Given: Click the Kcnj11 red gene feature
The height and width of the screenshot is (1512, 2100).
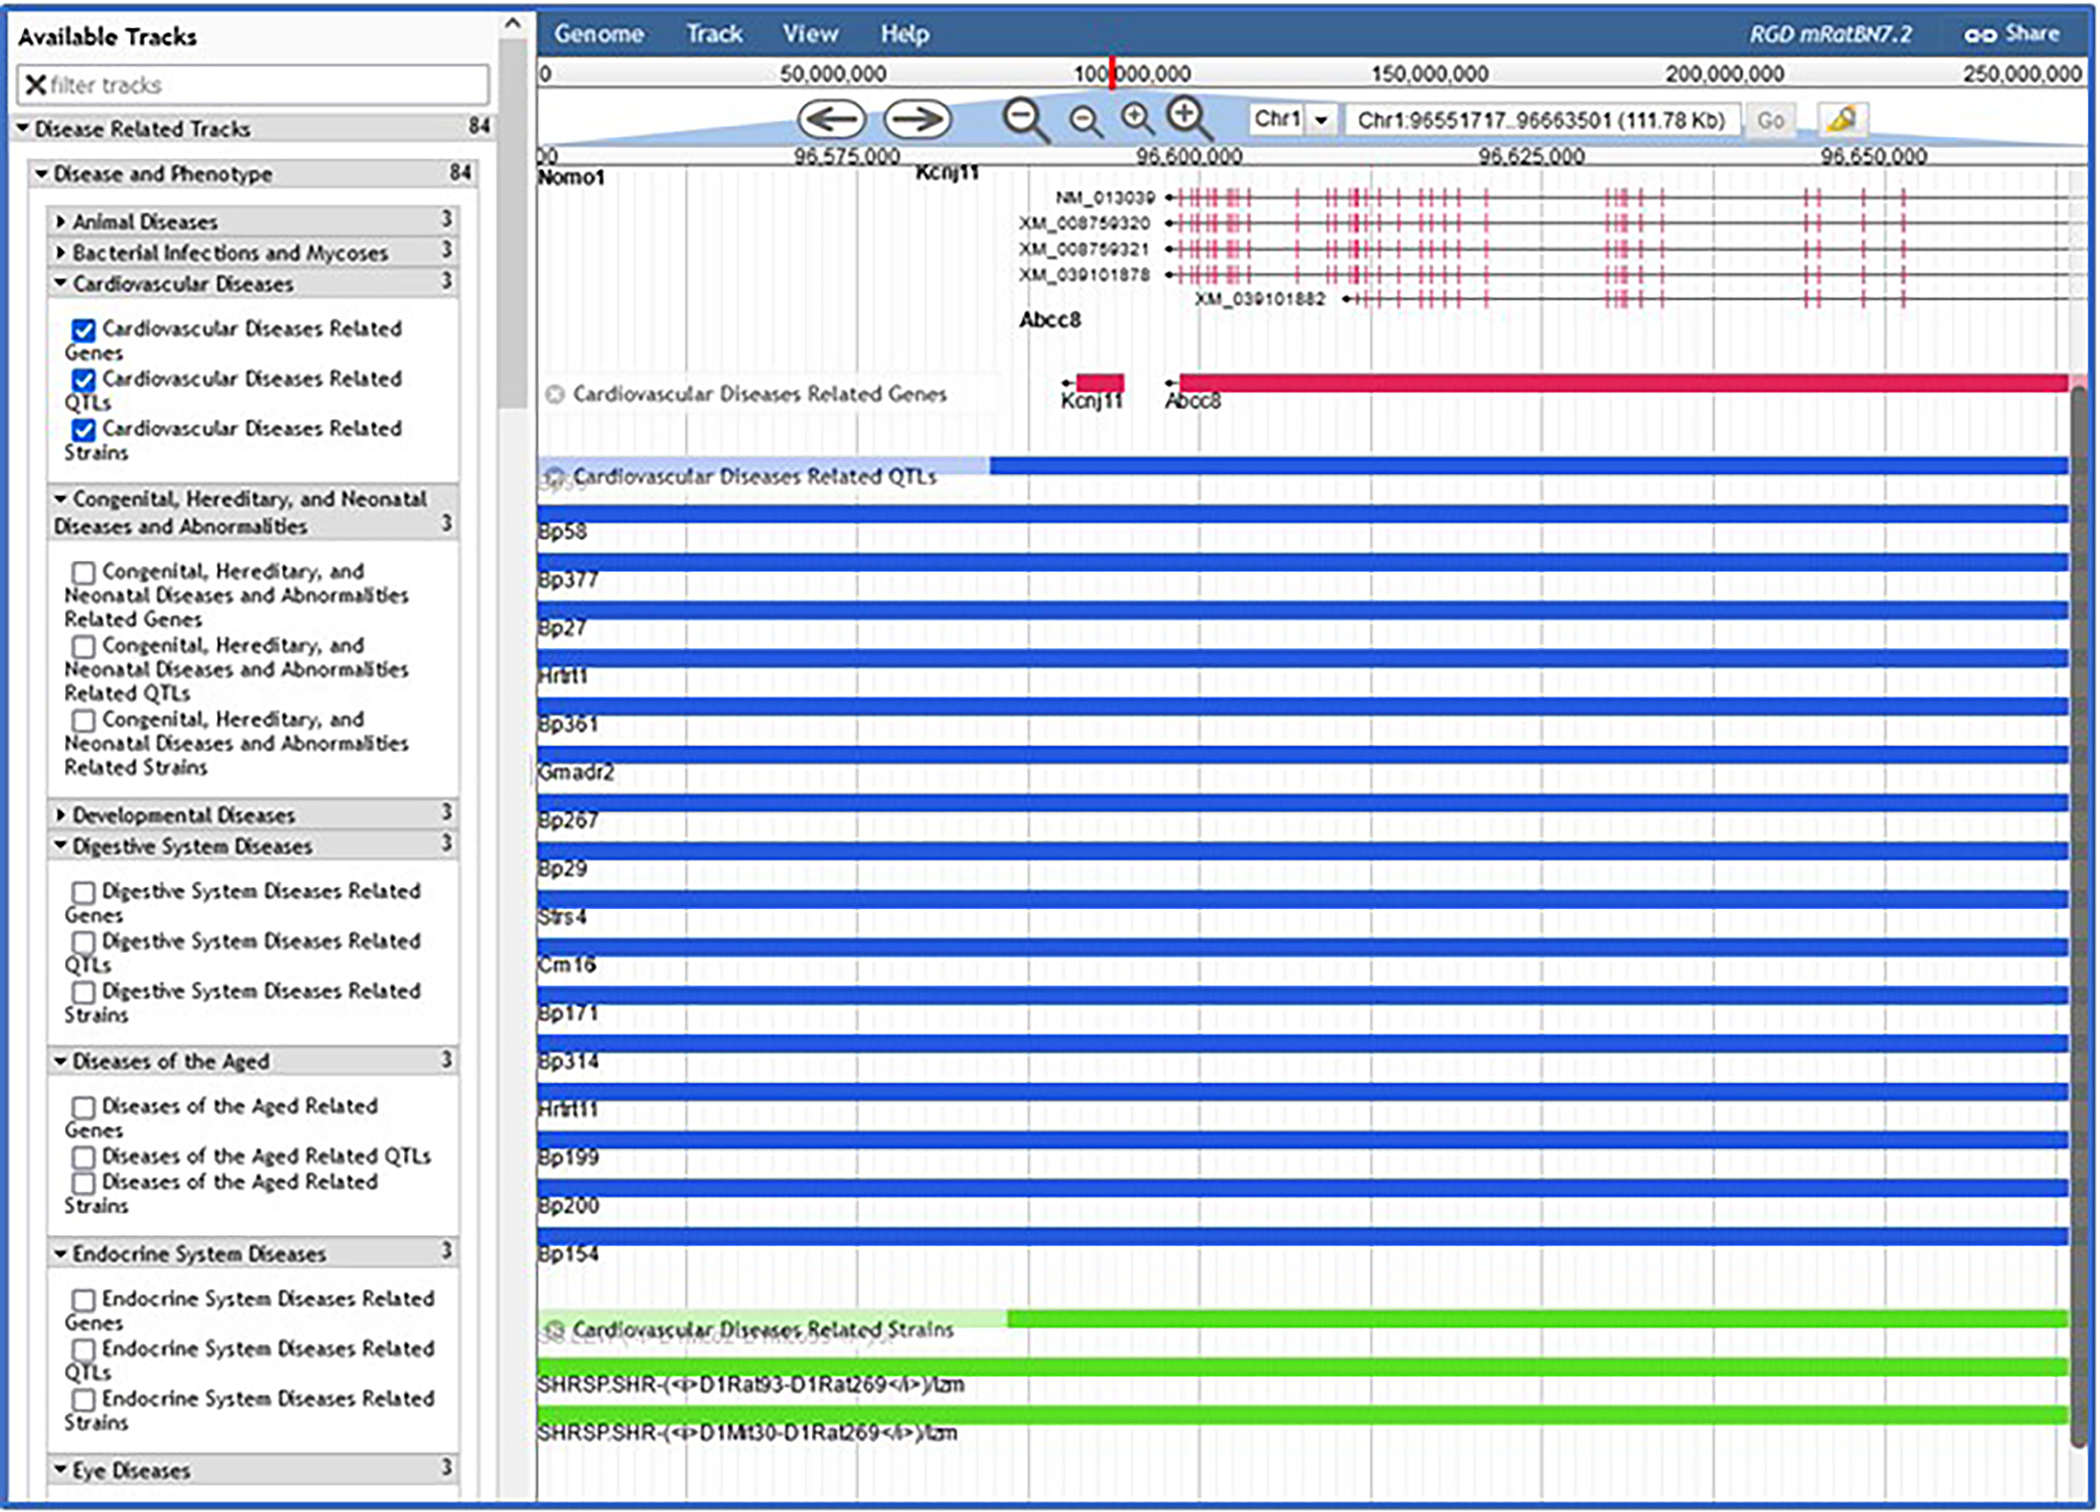Looking at the screenshot, I should (1099, 383).
